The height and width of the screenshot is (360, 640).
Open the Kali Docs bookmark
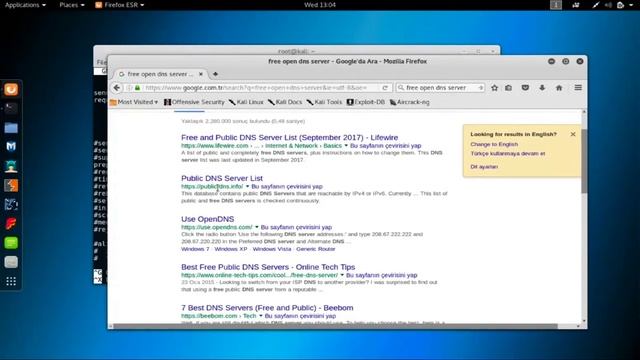click(285, 102)
